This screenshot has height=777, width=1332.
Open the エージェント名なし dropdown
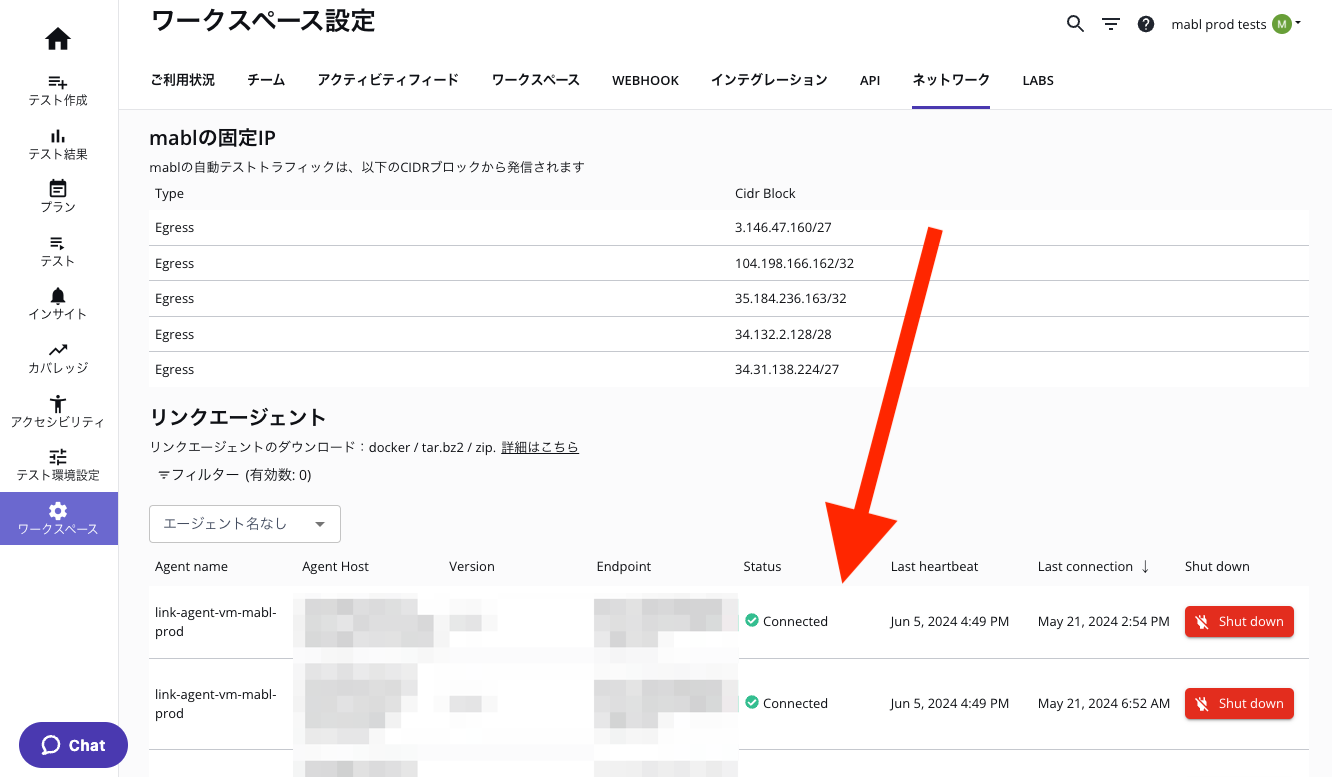click(x=244, y=523)
